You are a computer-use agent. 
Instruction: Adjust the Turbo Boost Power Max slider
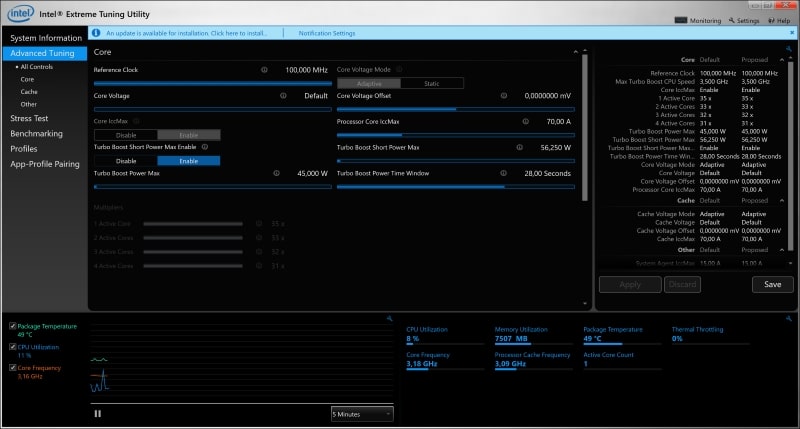(213, 187)
